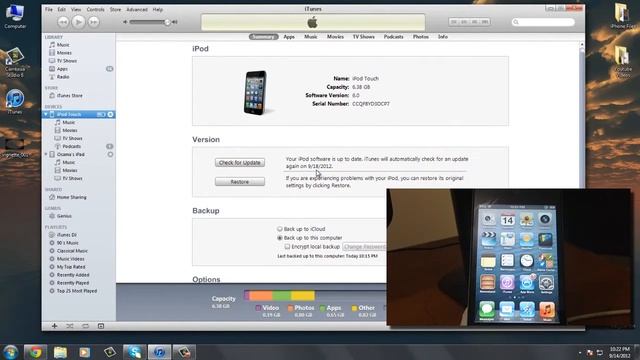Eject the iPod Touch device
Image resolution: width=640 pixels, height=360 pixels.
(x=110, y=114)
